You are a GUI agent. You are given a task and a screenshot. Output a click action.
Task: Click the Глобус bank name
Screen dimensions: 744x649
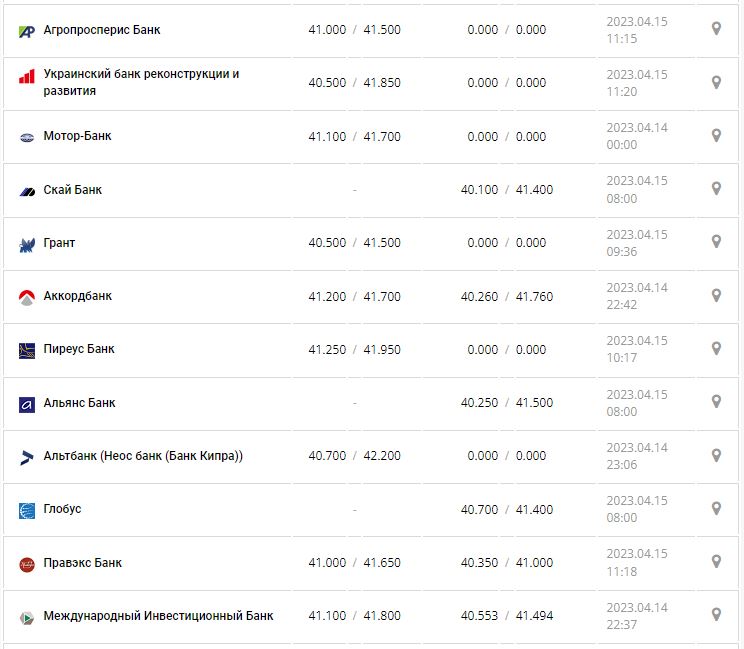[62, 509]
